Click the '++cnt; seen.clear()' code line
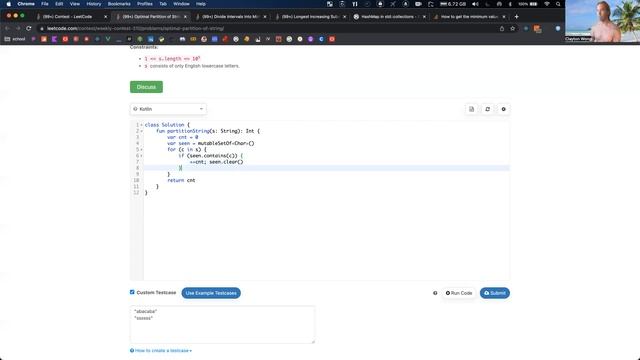 216,162
